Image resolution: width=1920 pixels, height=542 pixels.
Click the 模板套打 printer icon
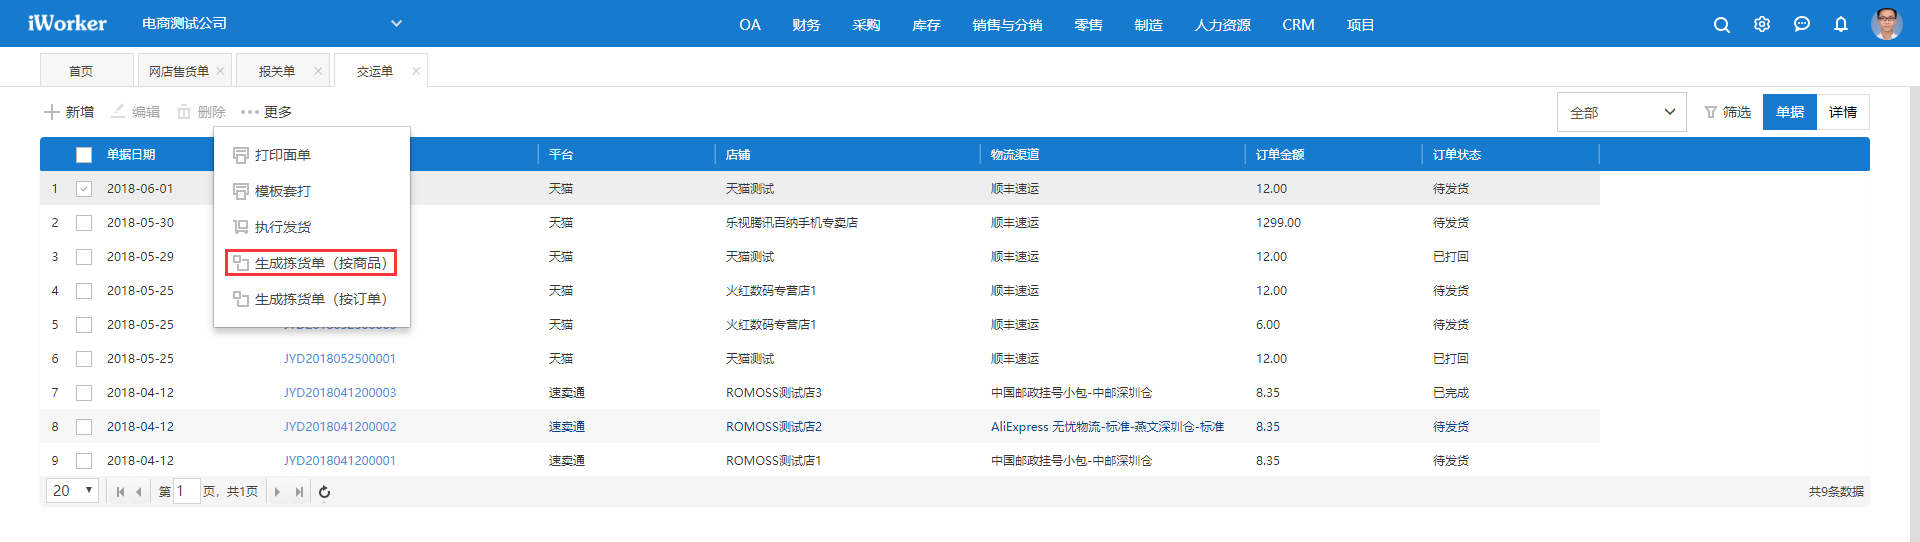pyautogui.click(x=241, y=191)
